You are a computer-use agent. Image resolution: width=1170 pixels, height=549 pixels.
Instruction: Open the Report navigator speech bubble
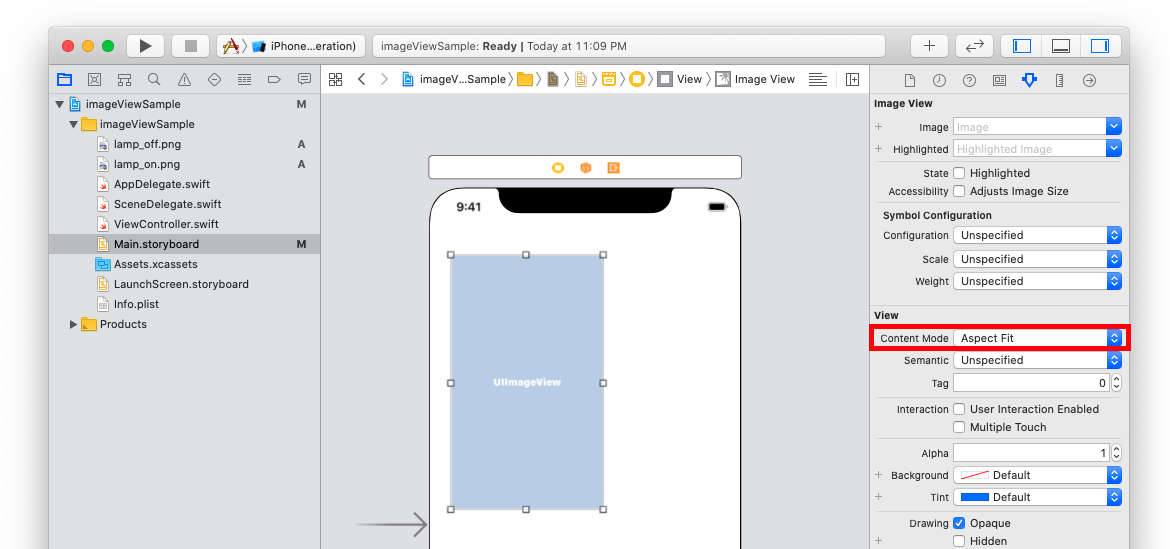[x=304, y=79]
